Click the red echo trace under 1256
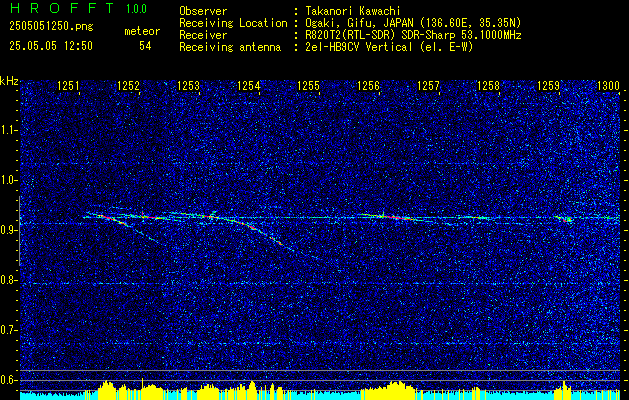 coord(395,217)
